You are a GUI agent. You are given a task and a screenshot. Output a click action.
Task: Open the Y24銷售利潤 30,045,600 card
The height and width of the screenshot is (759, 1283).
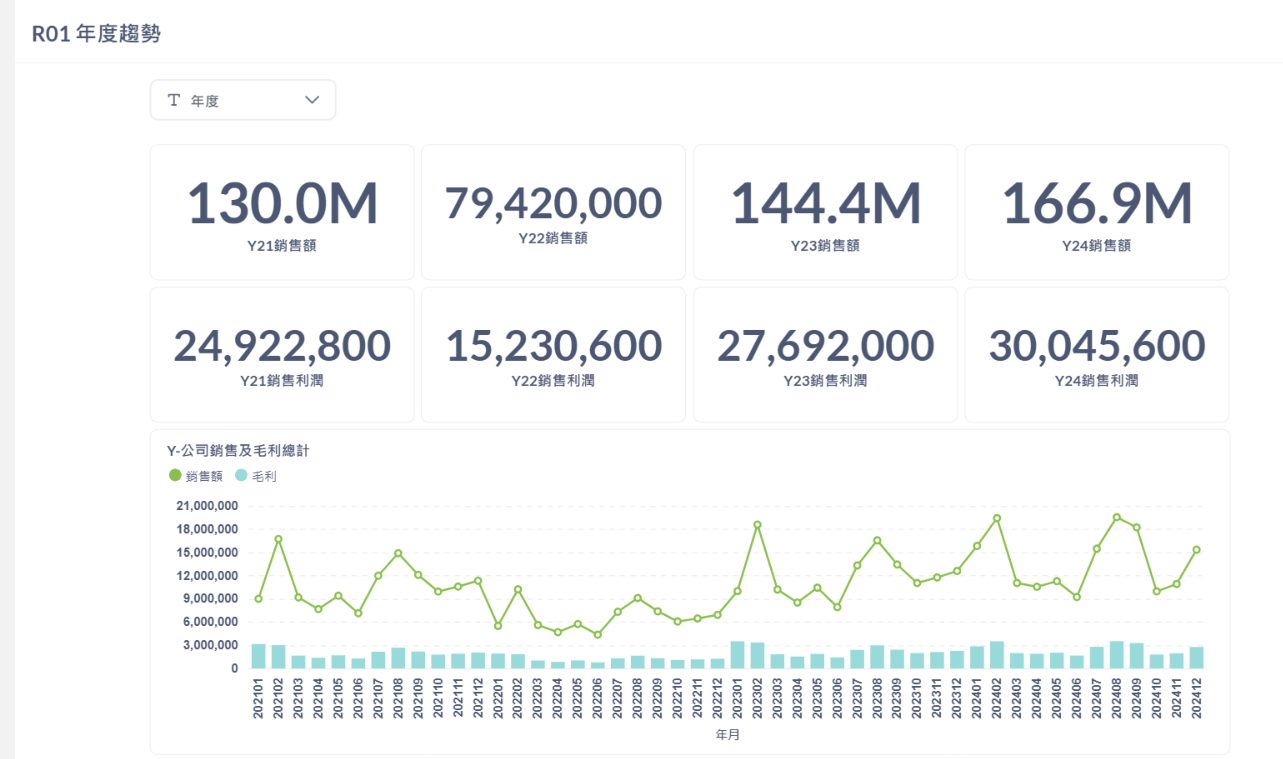pos(1097,354)
